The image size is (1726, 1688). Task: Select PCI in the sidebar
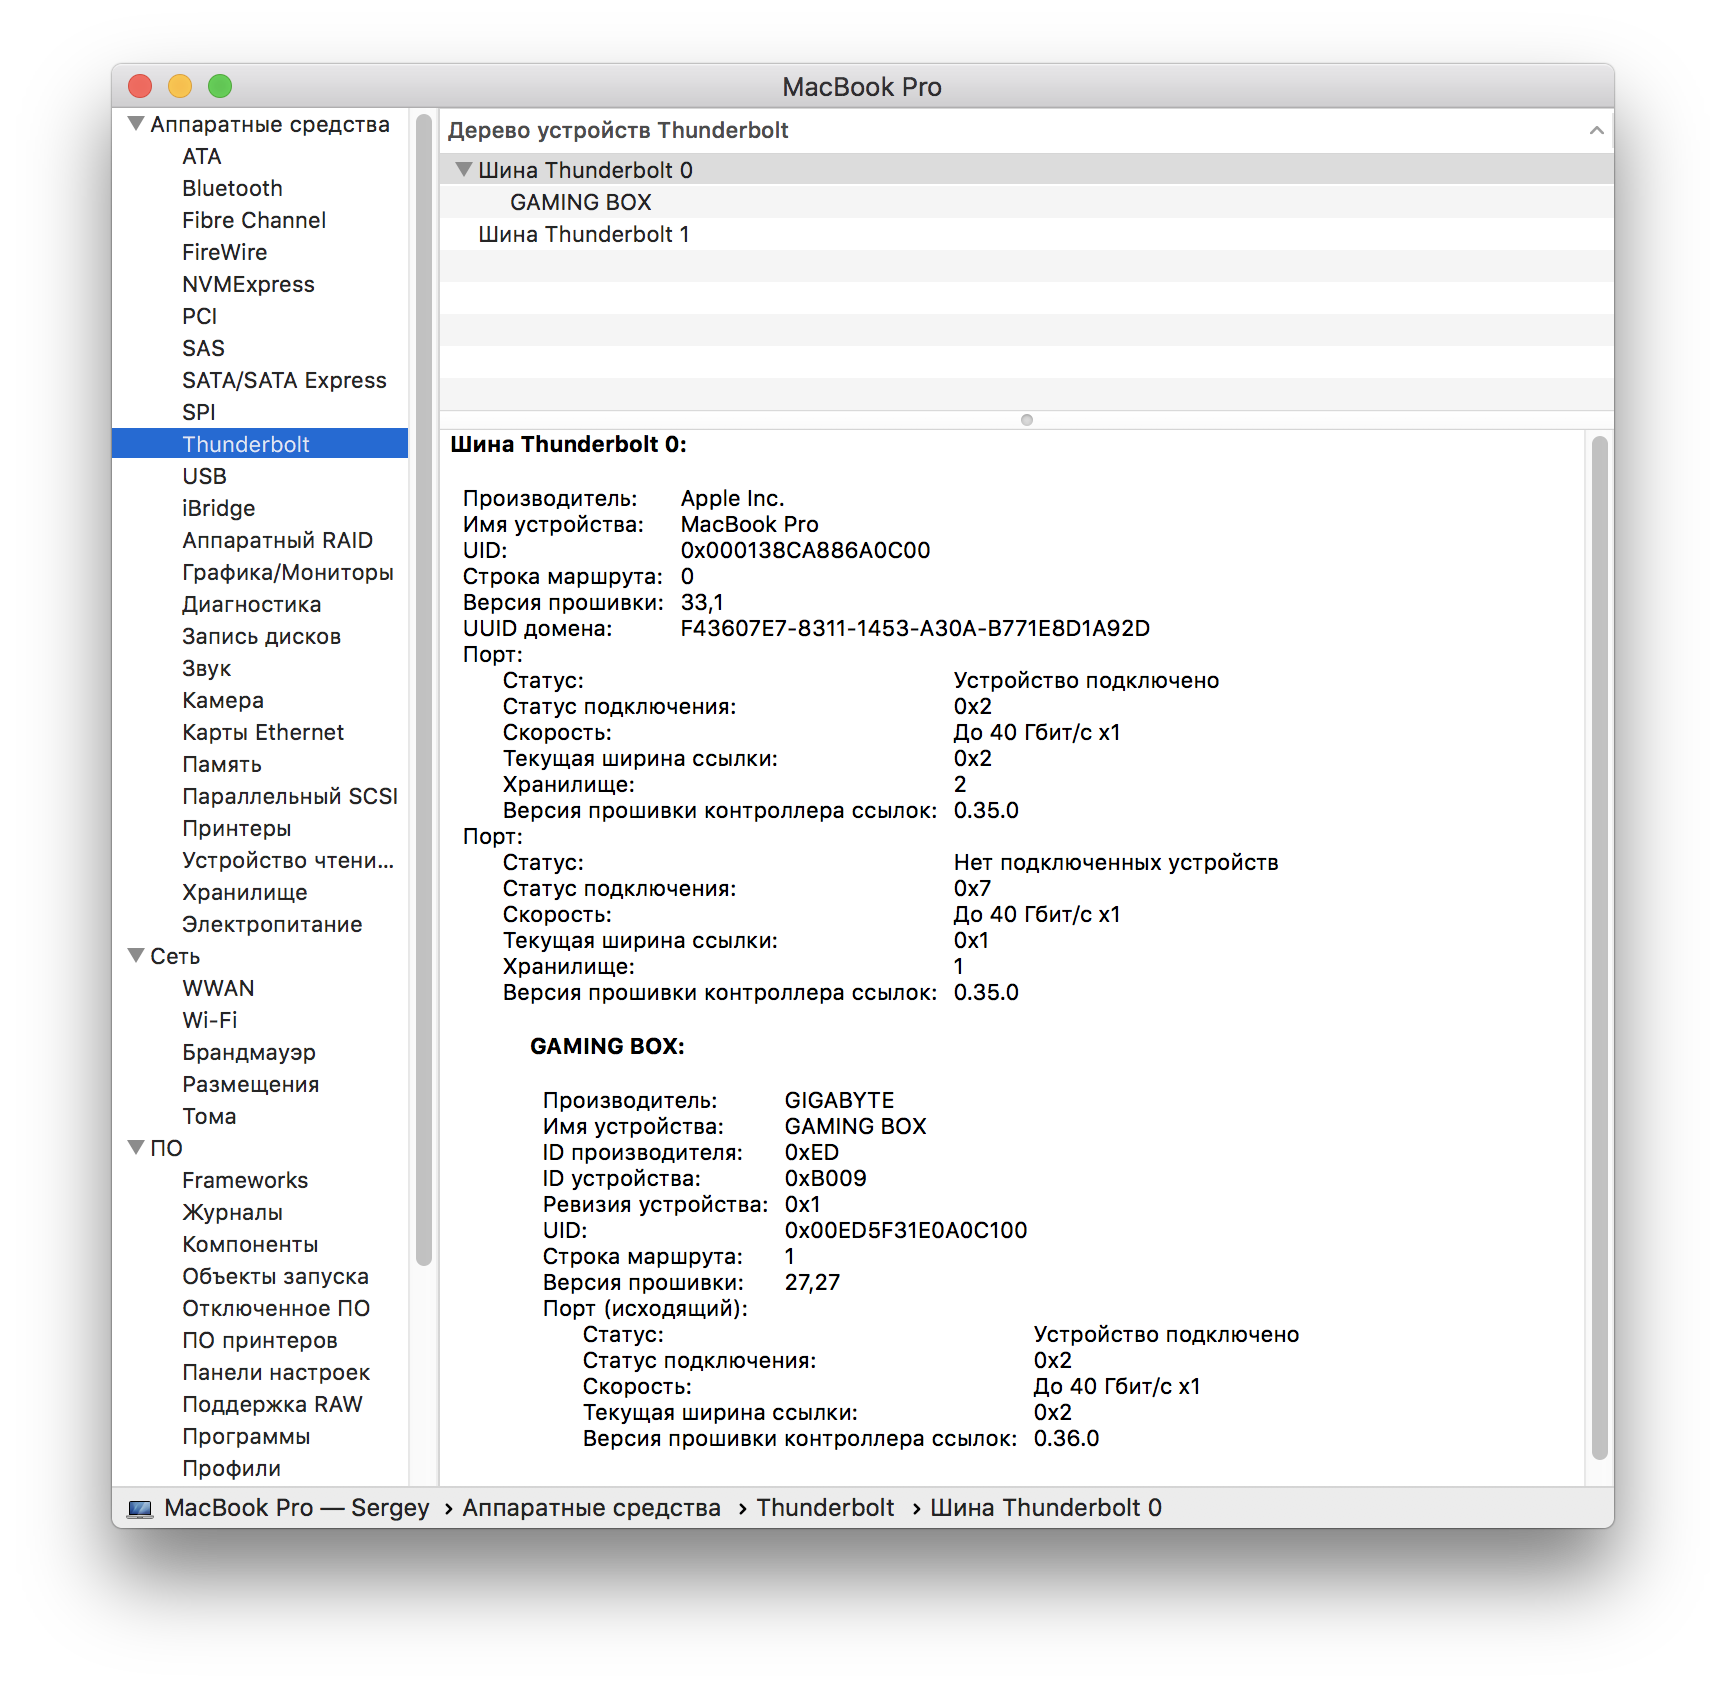[199, 316]
